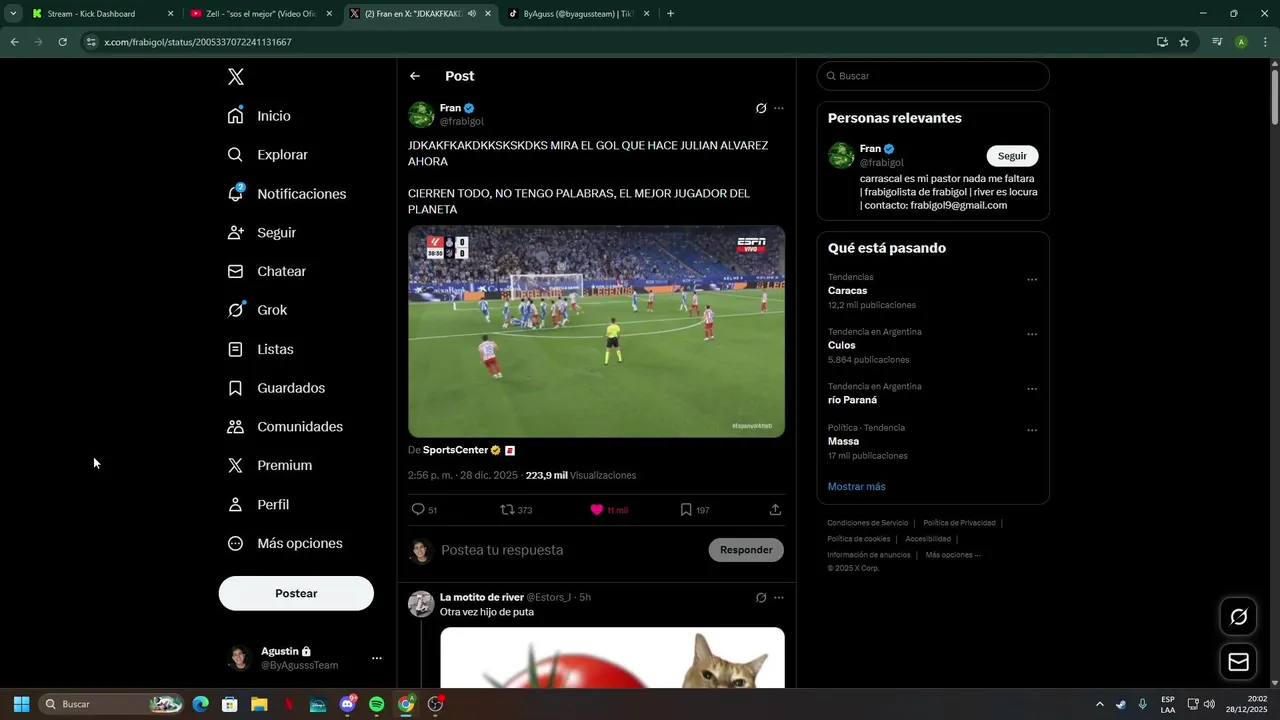
Task: Click the reply icon with 51 comments
Action: coord(419,510)
